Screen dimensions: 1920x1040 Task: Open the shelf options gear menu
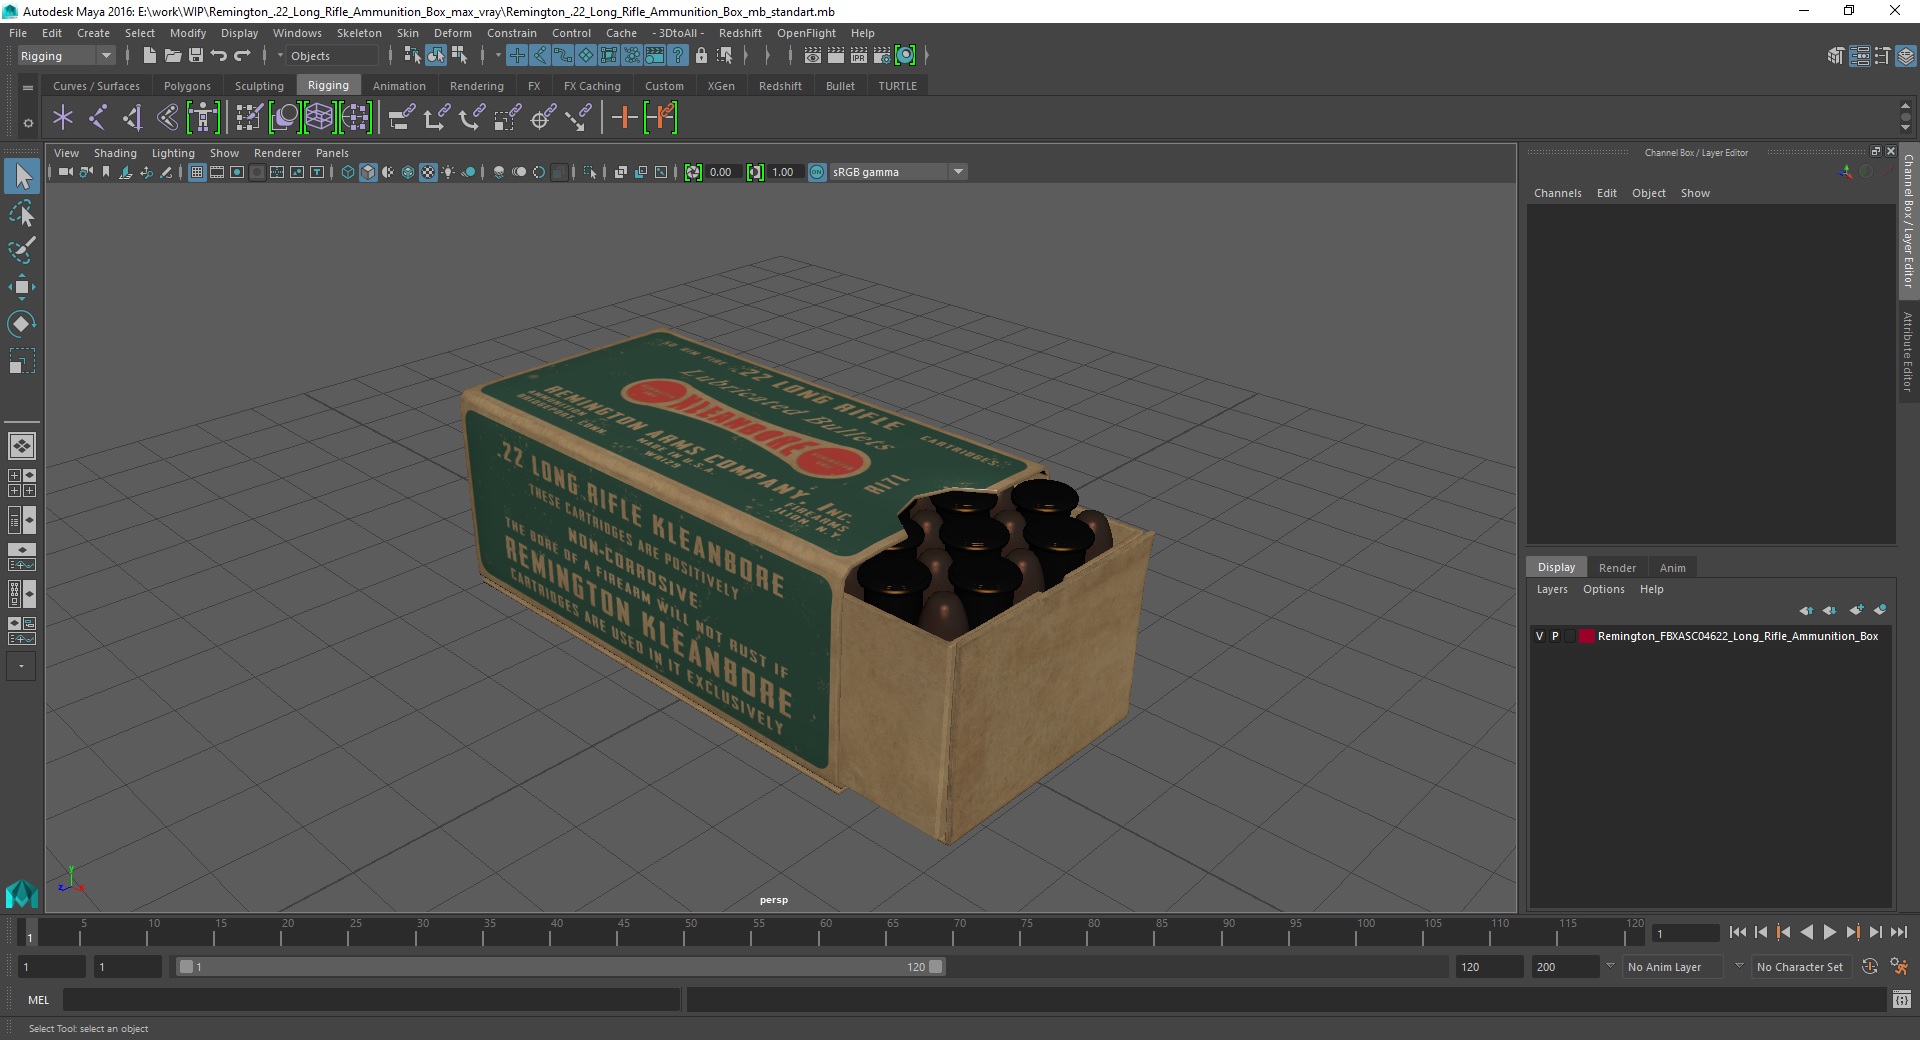28,123
